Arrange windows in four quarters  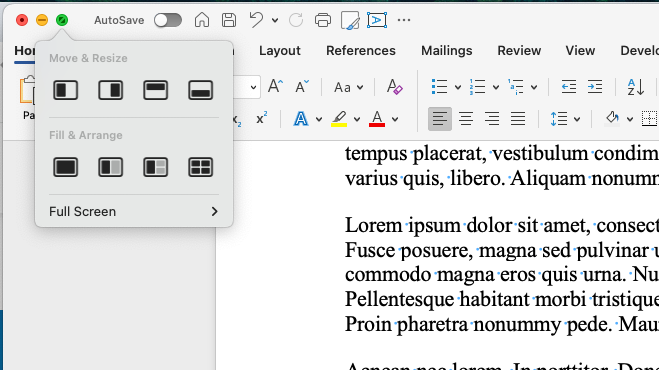pyautogui.click(x=200, y=167)
